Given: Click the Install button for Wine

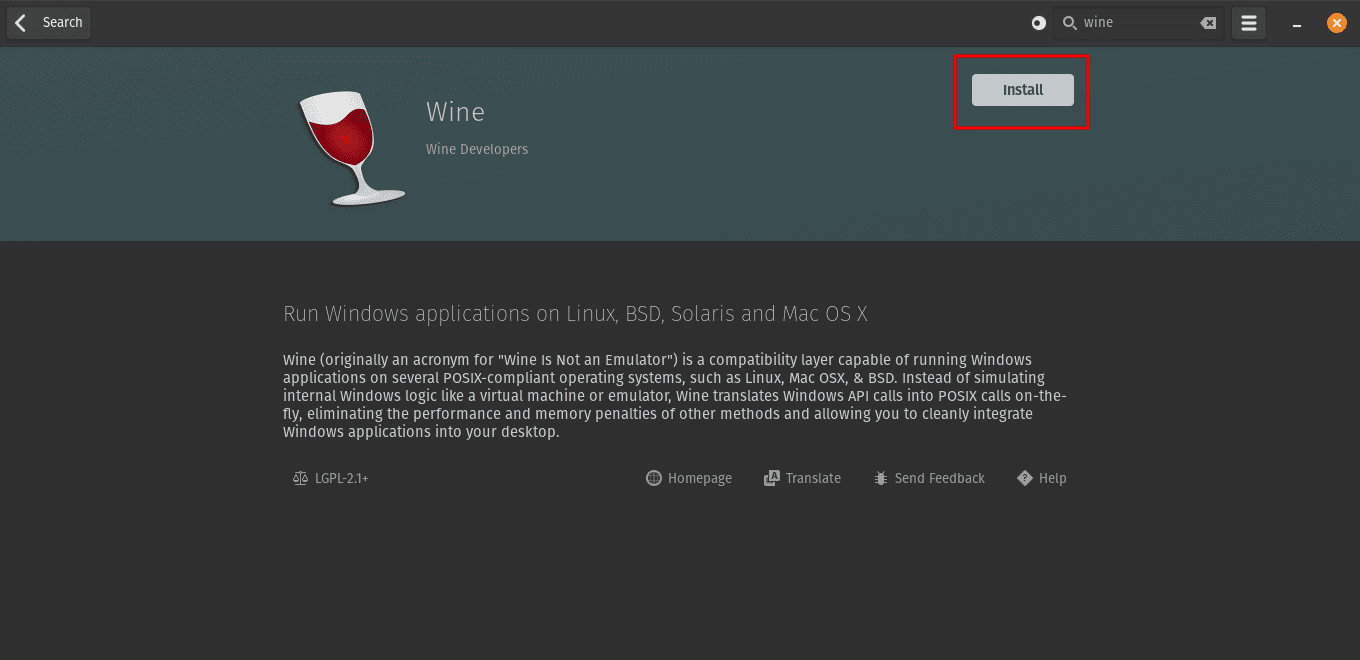Looking at the screenshot, I should click(x=1022, y=89).
